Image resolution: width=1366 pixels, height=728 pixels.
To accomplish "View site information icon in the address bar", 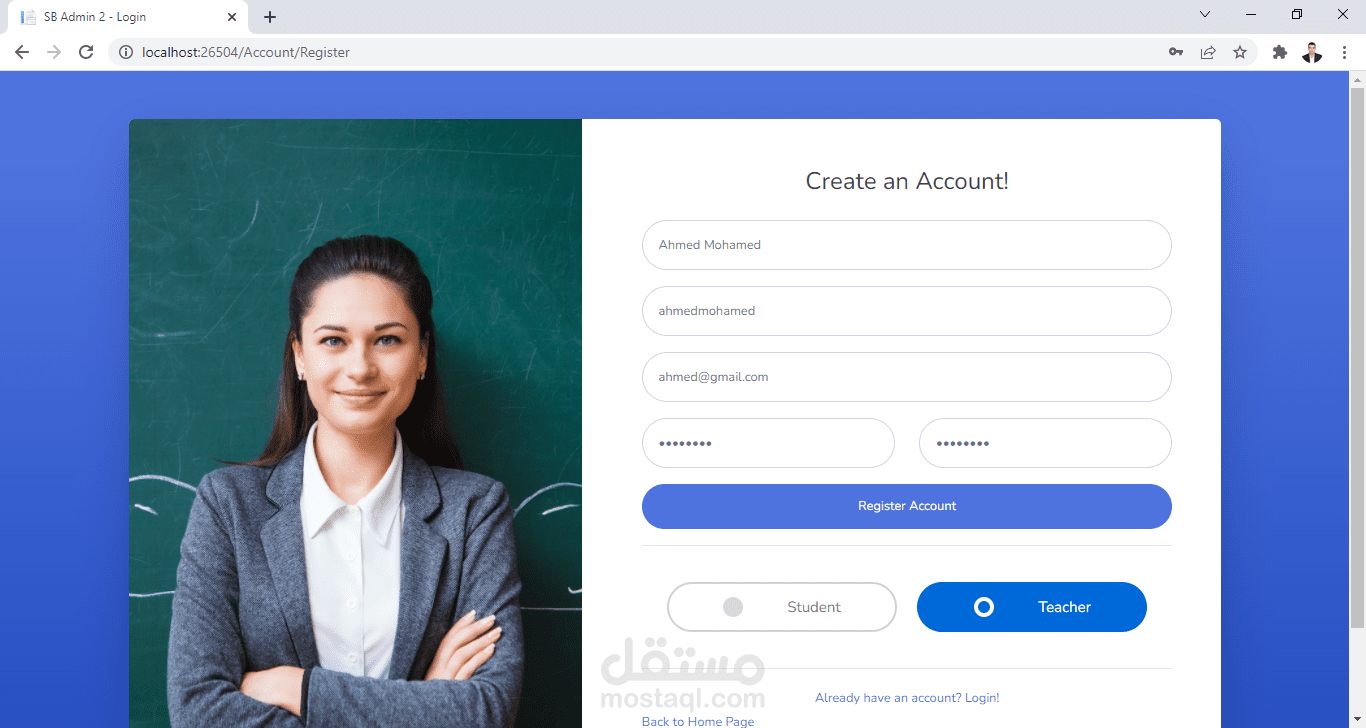I will (x=125, y=52).
